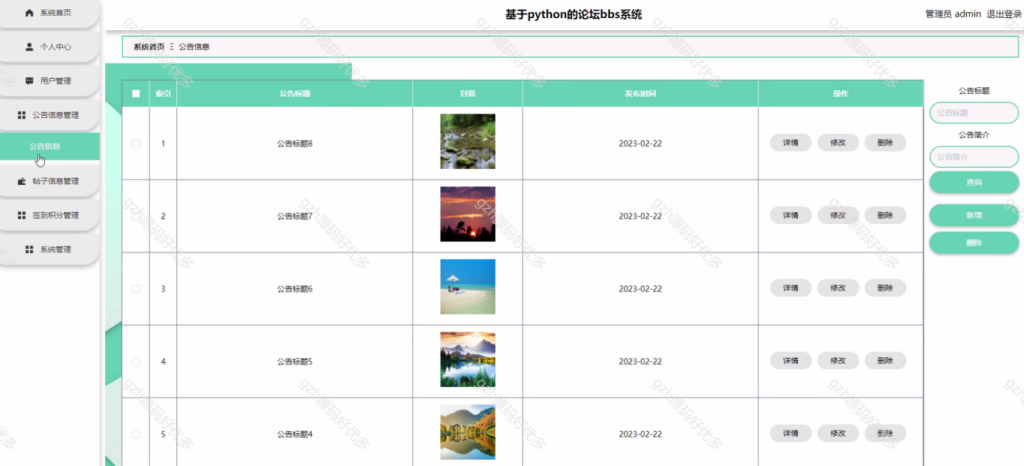Click 修改 for 公告标题7
The height and width of the screenshot is (466, 1024).
pos(838,215)
